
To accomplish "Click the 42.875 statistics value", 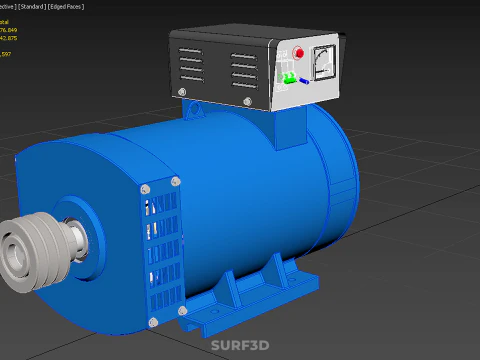I will pyautogui.click(x=8, y=38).
